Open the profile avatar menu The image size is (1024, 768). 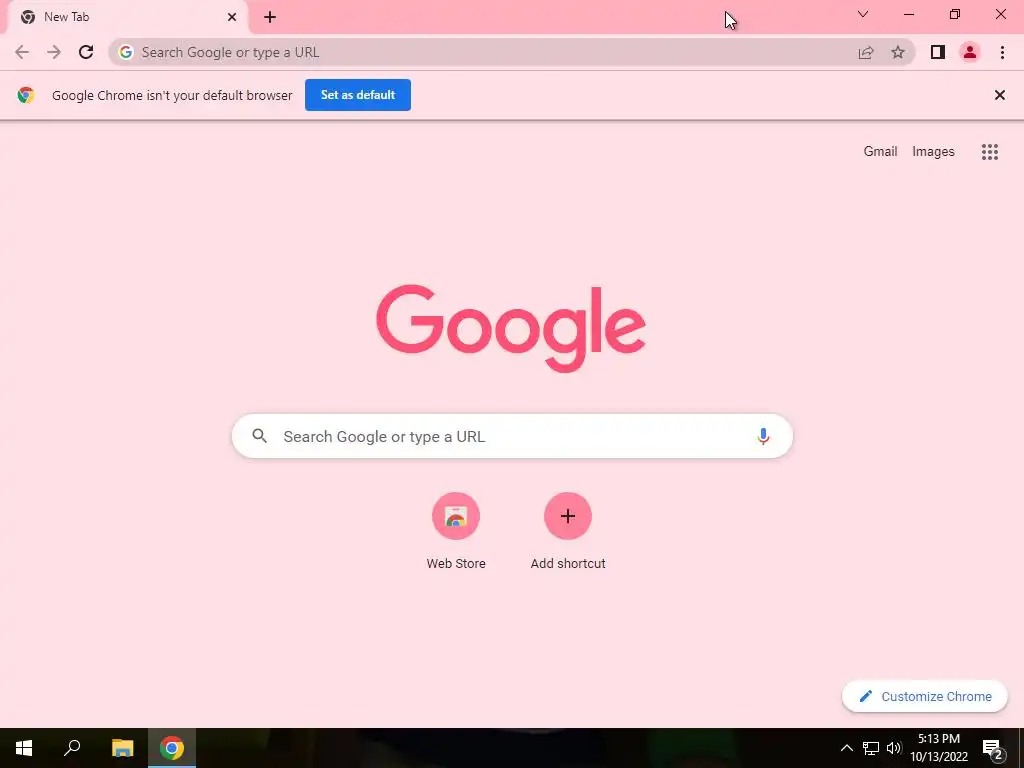pos(970,52)
